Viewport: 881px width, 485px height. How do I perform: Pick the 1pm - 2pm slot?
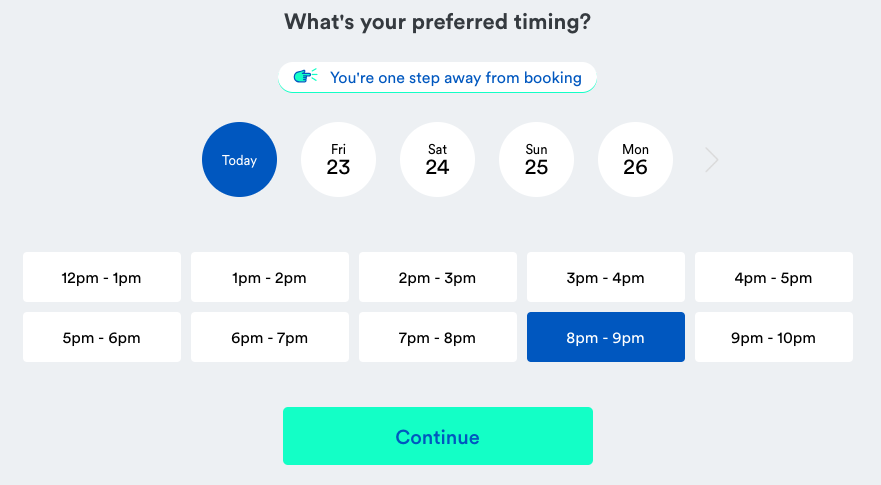coord(270,277)
